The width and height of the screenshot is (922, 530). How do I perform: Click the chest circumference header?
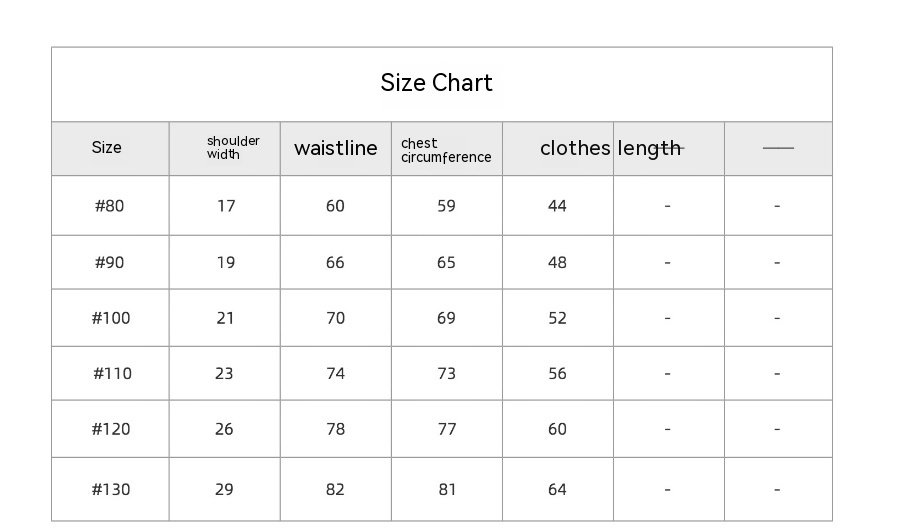tap(446, 150)
